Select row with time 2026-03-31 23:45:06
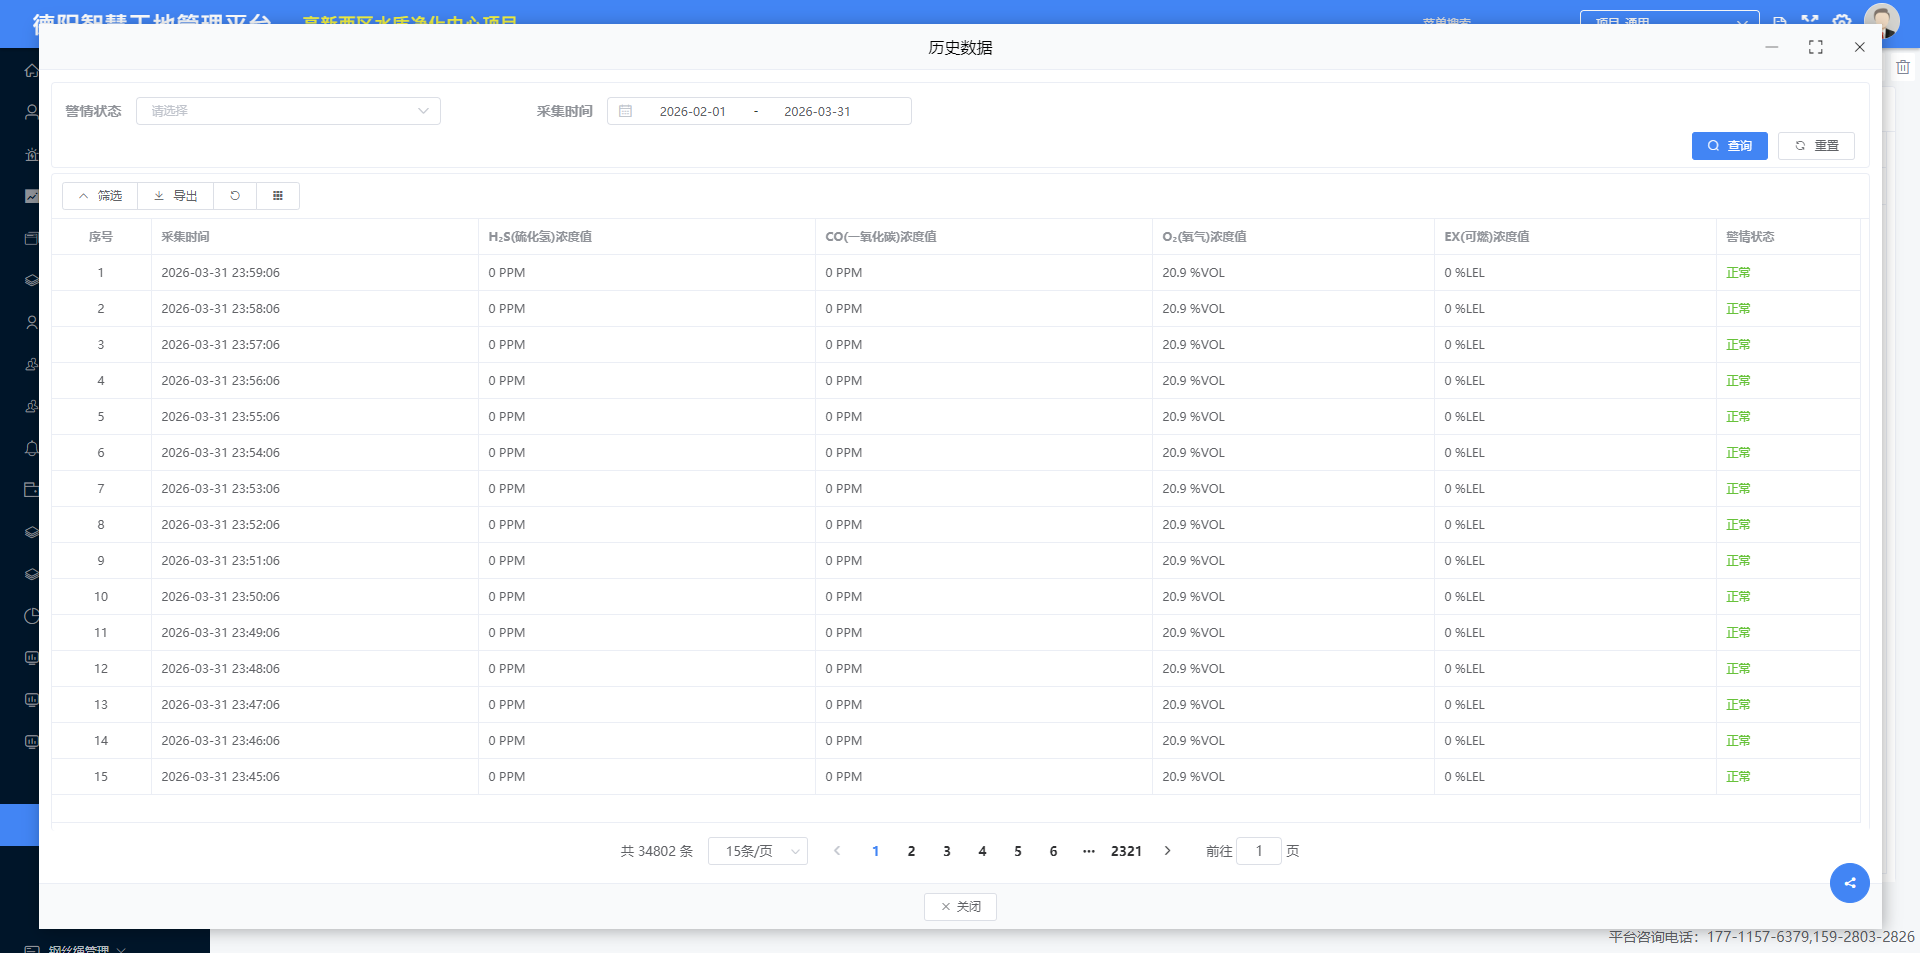The image size is (1920, 953). (956, 777)
